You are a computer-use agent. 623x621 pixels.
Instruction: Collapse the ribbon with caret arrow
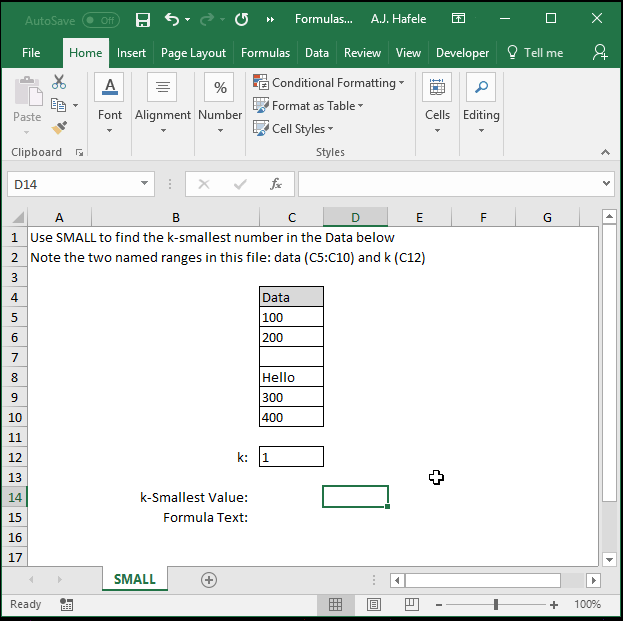pyautogui.click(x=605, y=152)
